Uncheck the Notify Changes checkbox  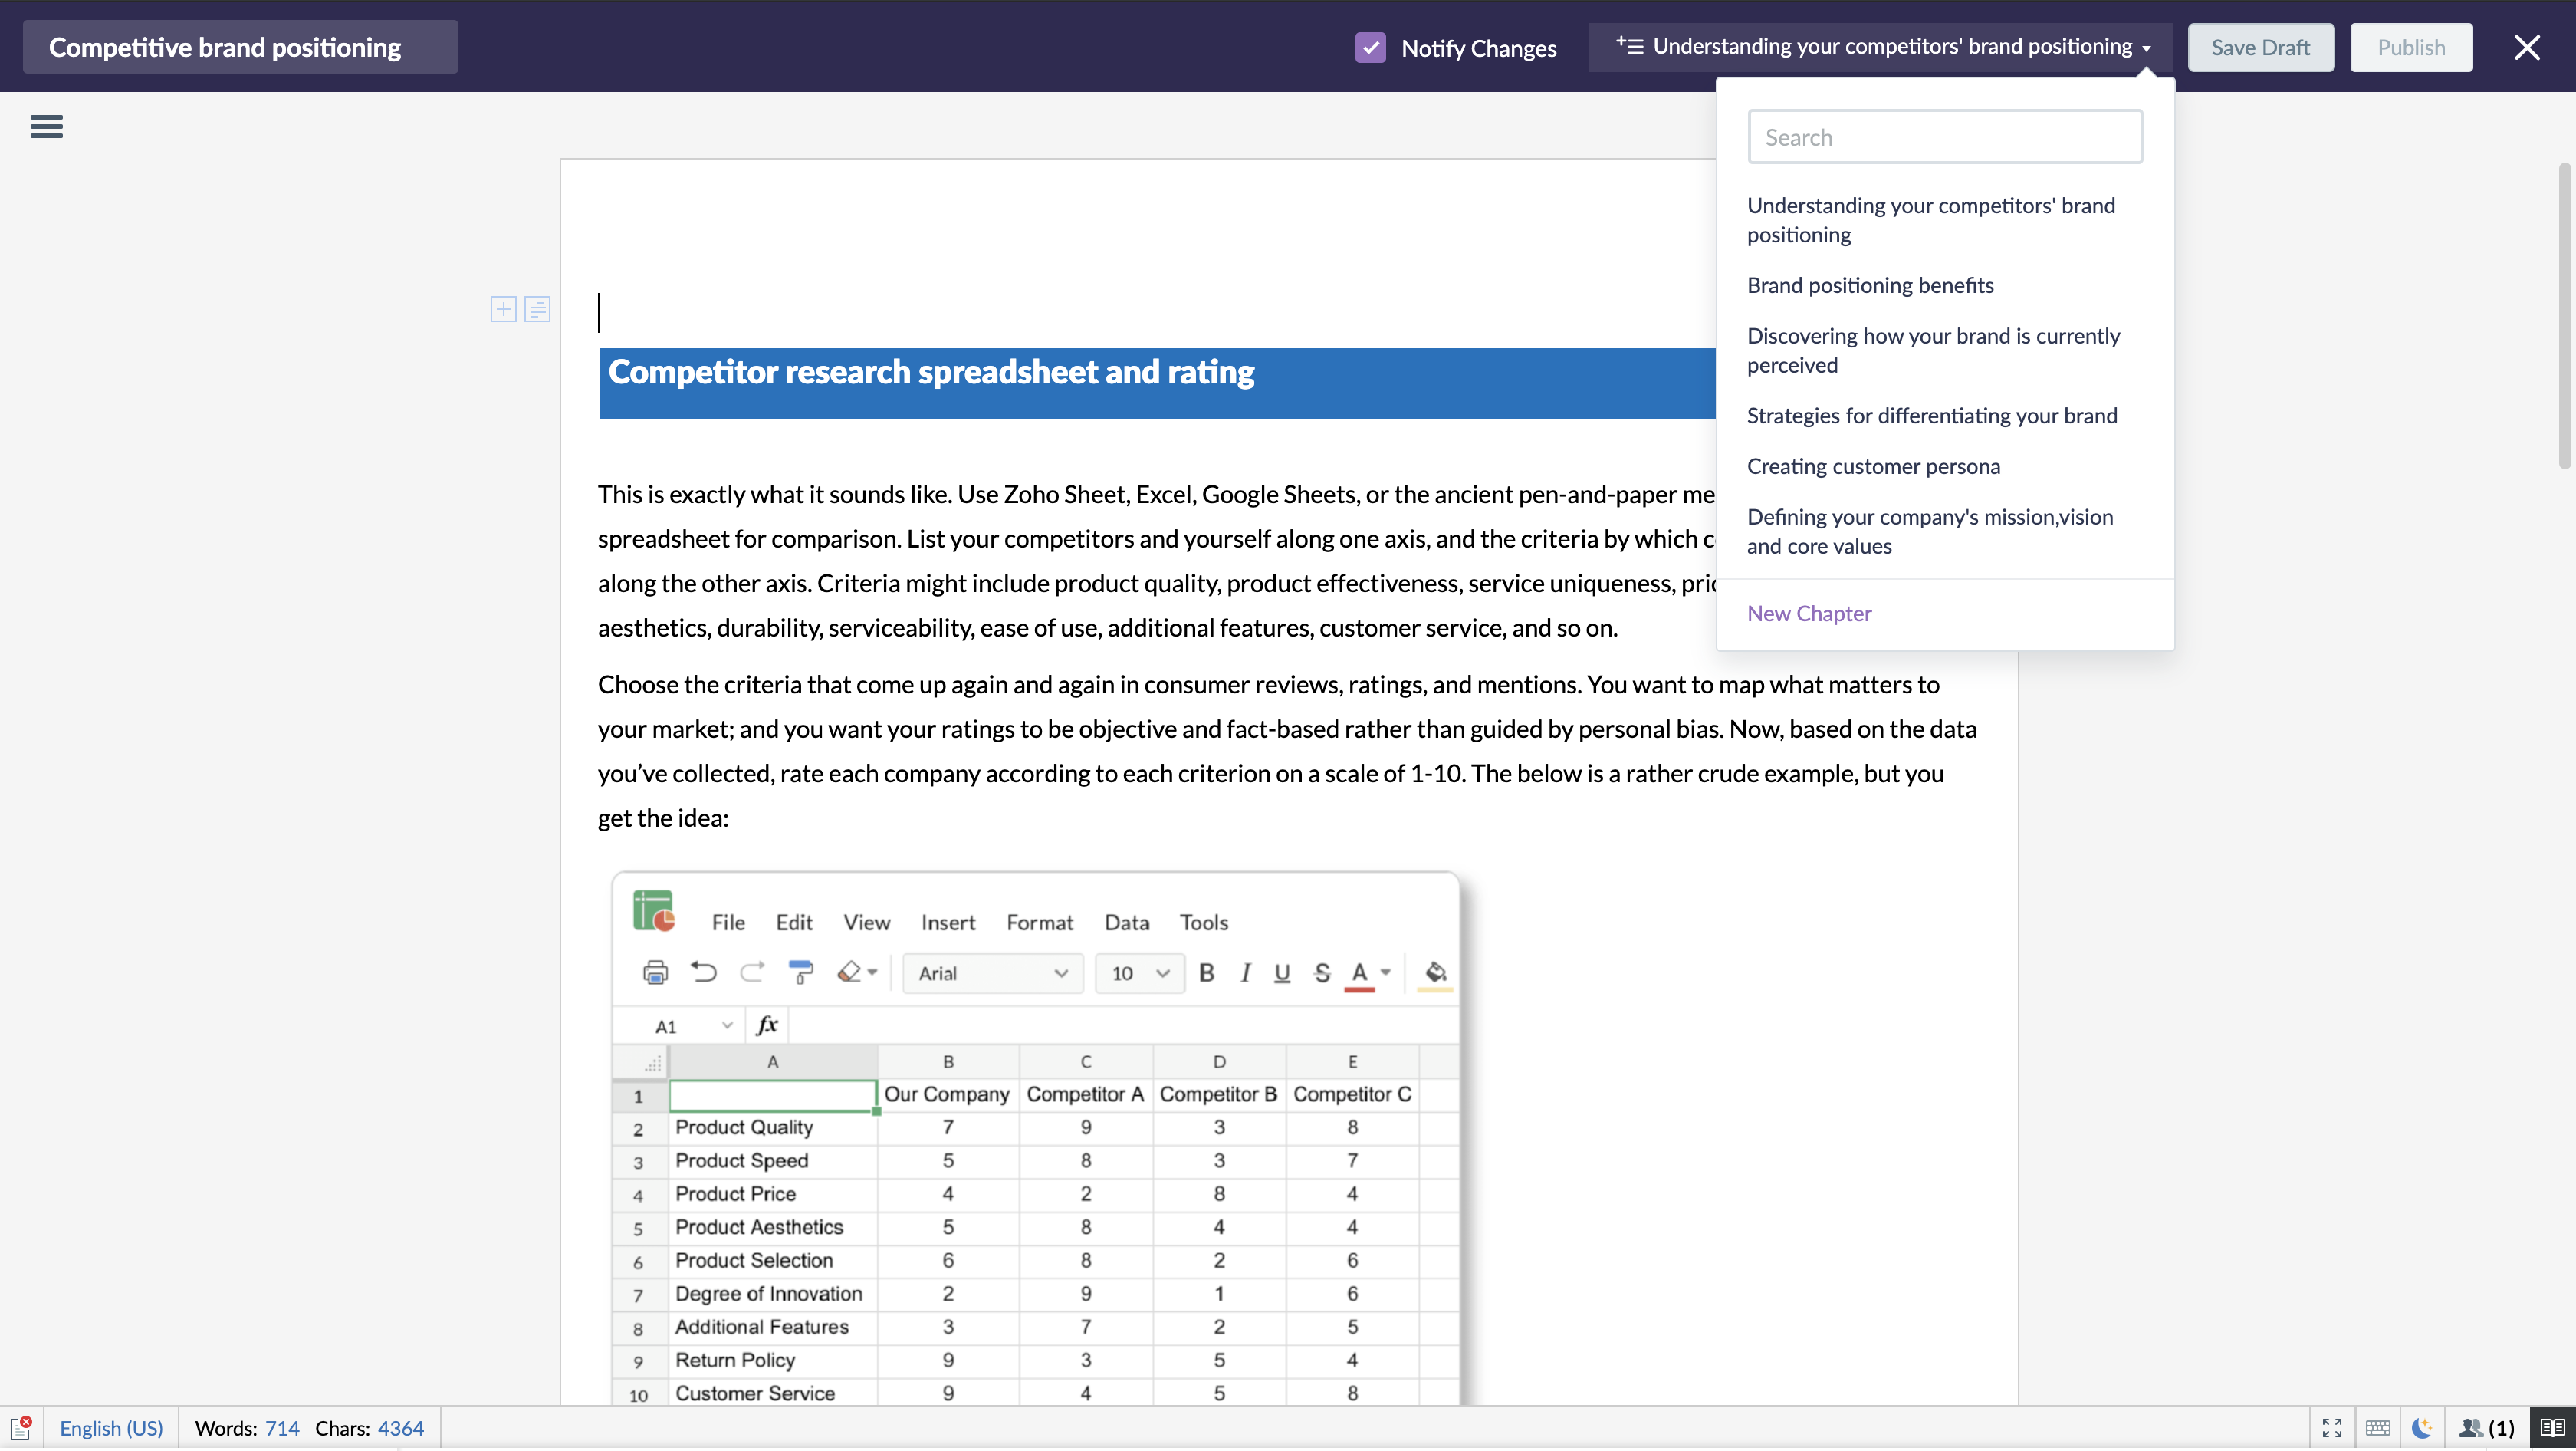pos(1370,47)
